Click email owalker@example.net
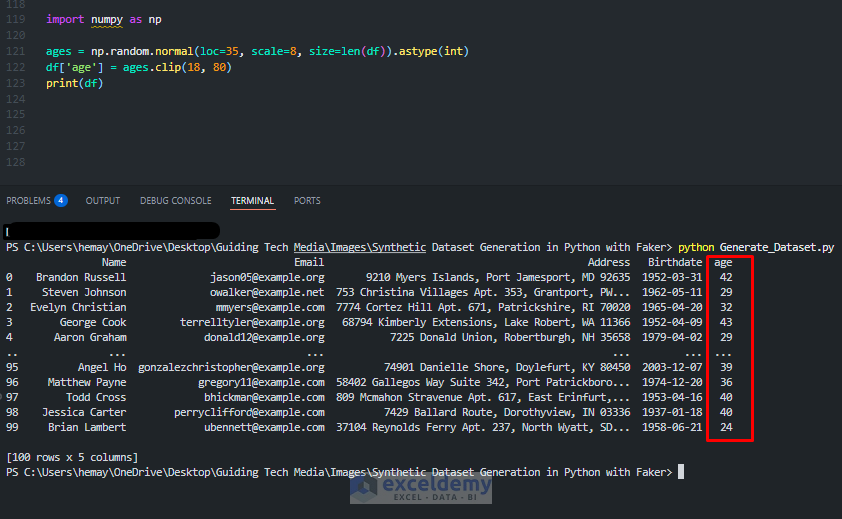The width and height of the screenshot is (842, 519). click(267, 292)
